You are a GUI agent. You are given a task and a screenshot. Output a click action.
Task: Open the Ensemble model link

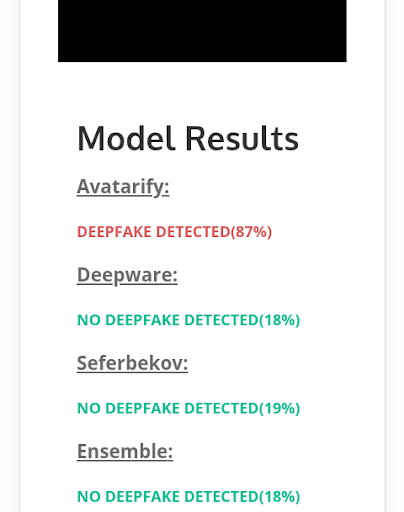click(x=125, y=451)
